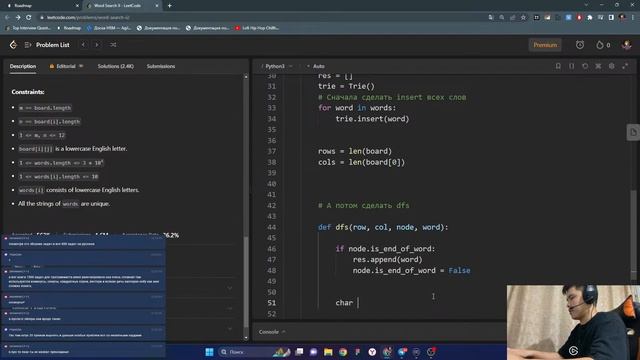Open the streak fire counter

(603, 45)
